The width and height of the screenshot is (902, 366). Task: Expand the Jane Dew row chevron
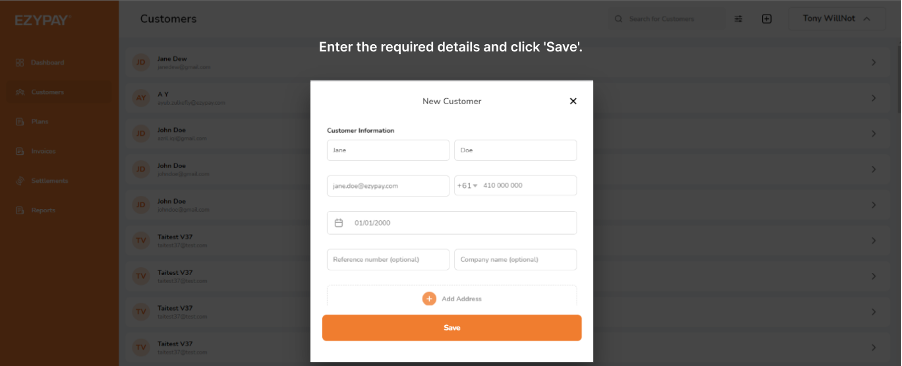click(873, 62)
